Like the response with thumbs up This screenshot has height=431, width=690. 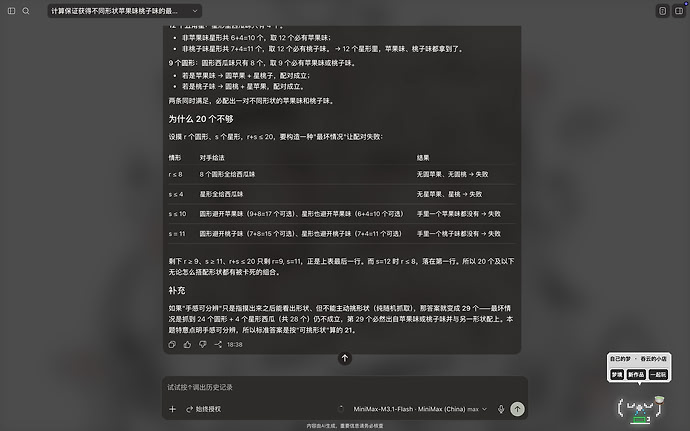coord(187,344)
